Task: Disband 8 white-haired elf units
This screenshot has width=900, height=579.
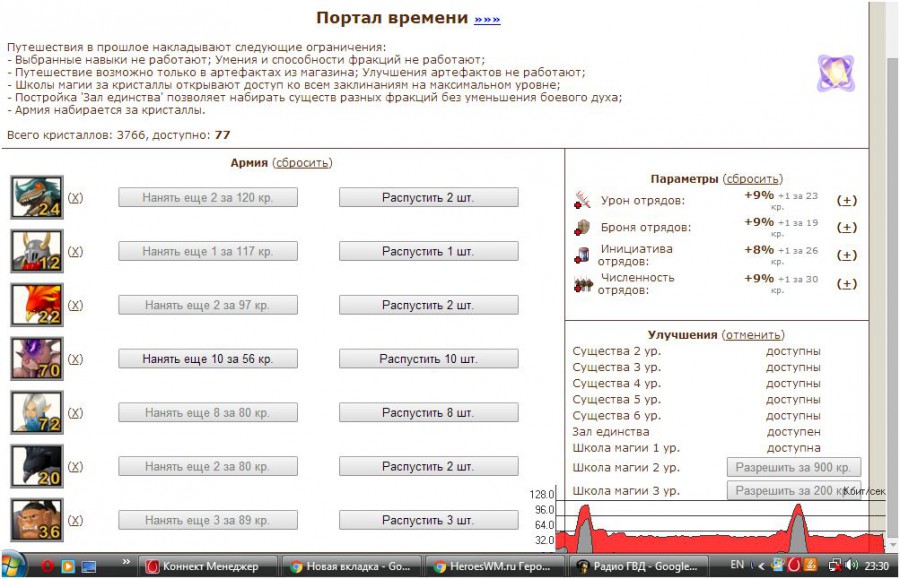Action: pyautogui.click(x=428, y=413)
